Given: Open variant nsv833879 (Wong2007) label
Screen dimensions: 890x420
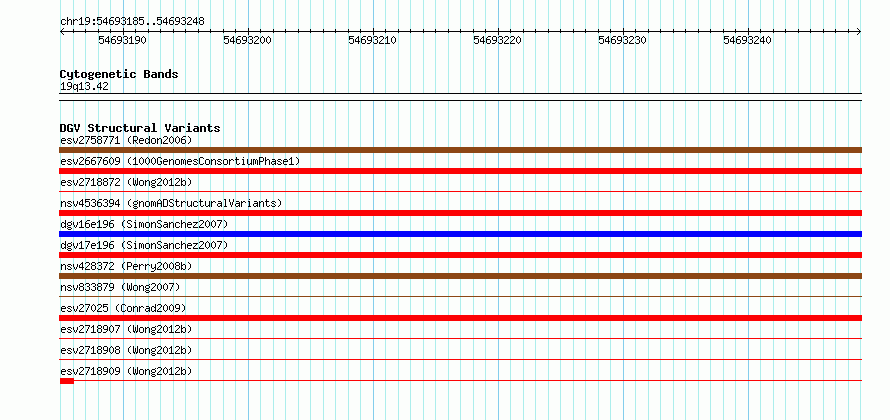Looking at the screenshot, I should [120, 287].
